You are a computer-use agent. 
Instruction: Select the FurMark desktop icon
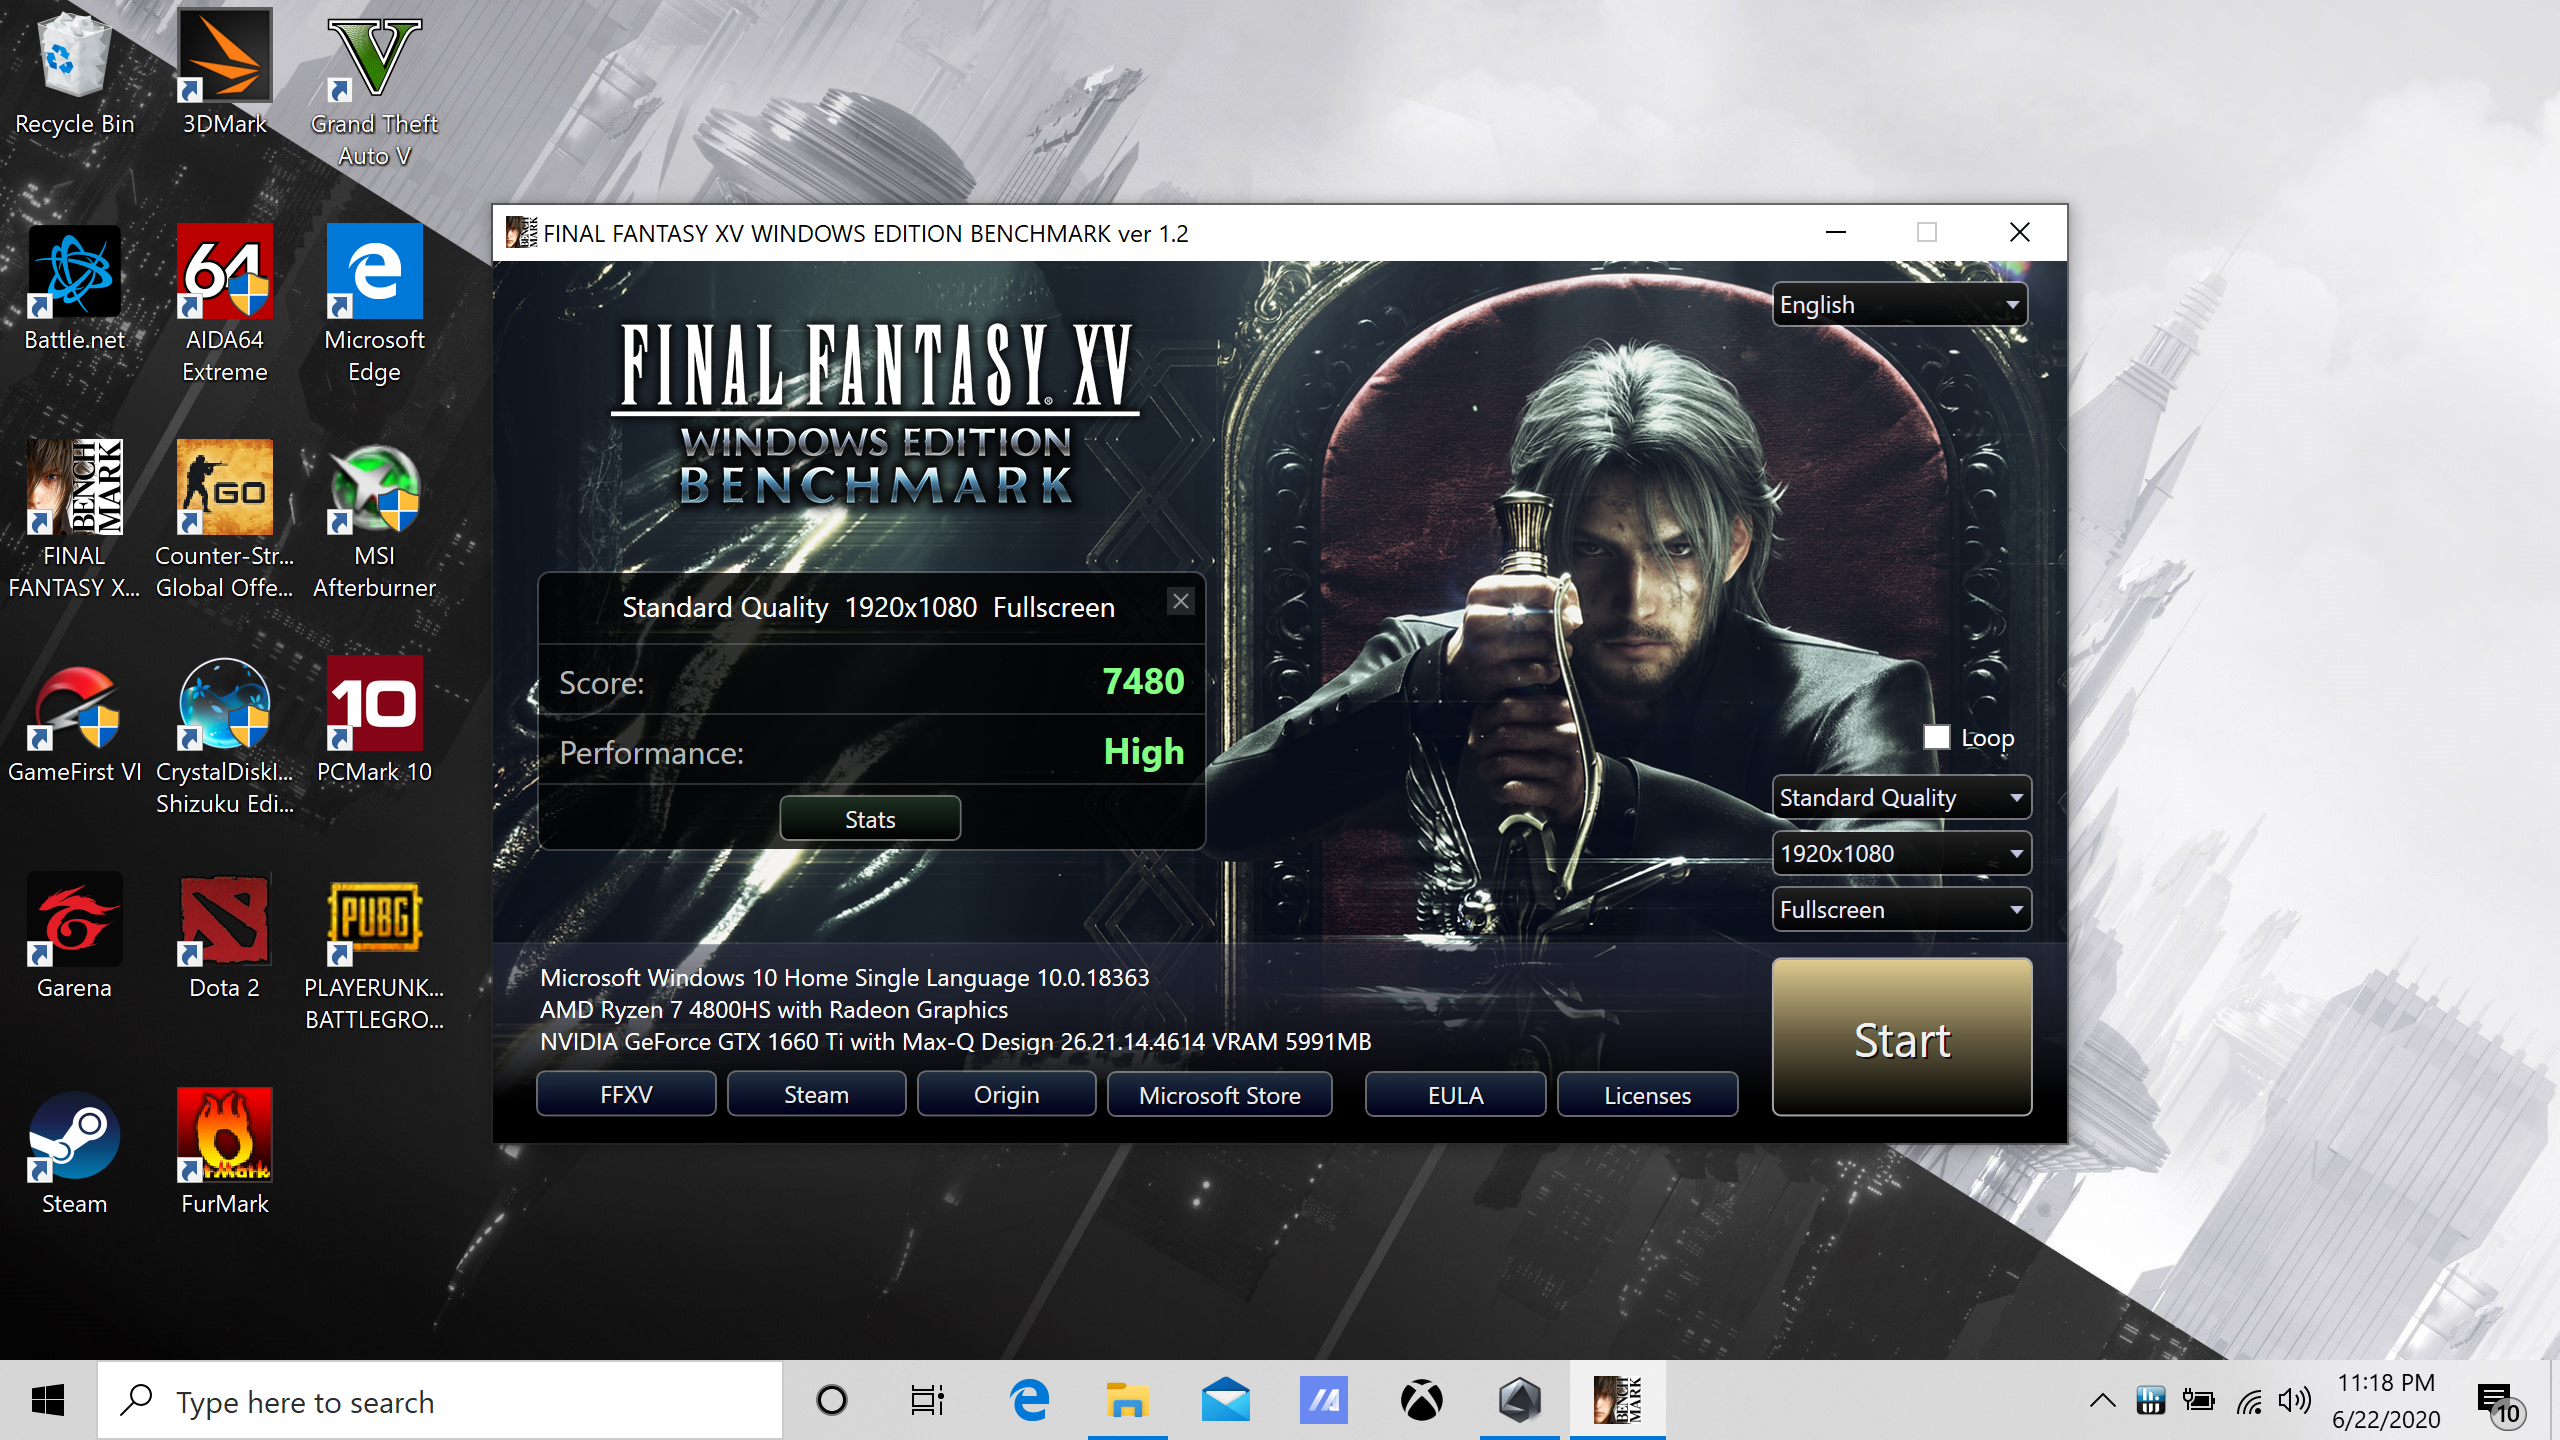pos(224,1154)
